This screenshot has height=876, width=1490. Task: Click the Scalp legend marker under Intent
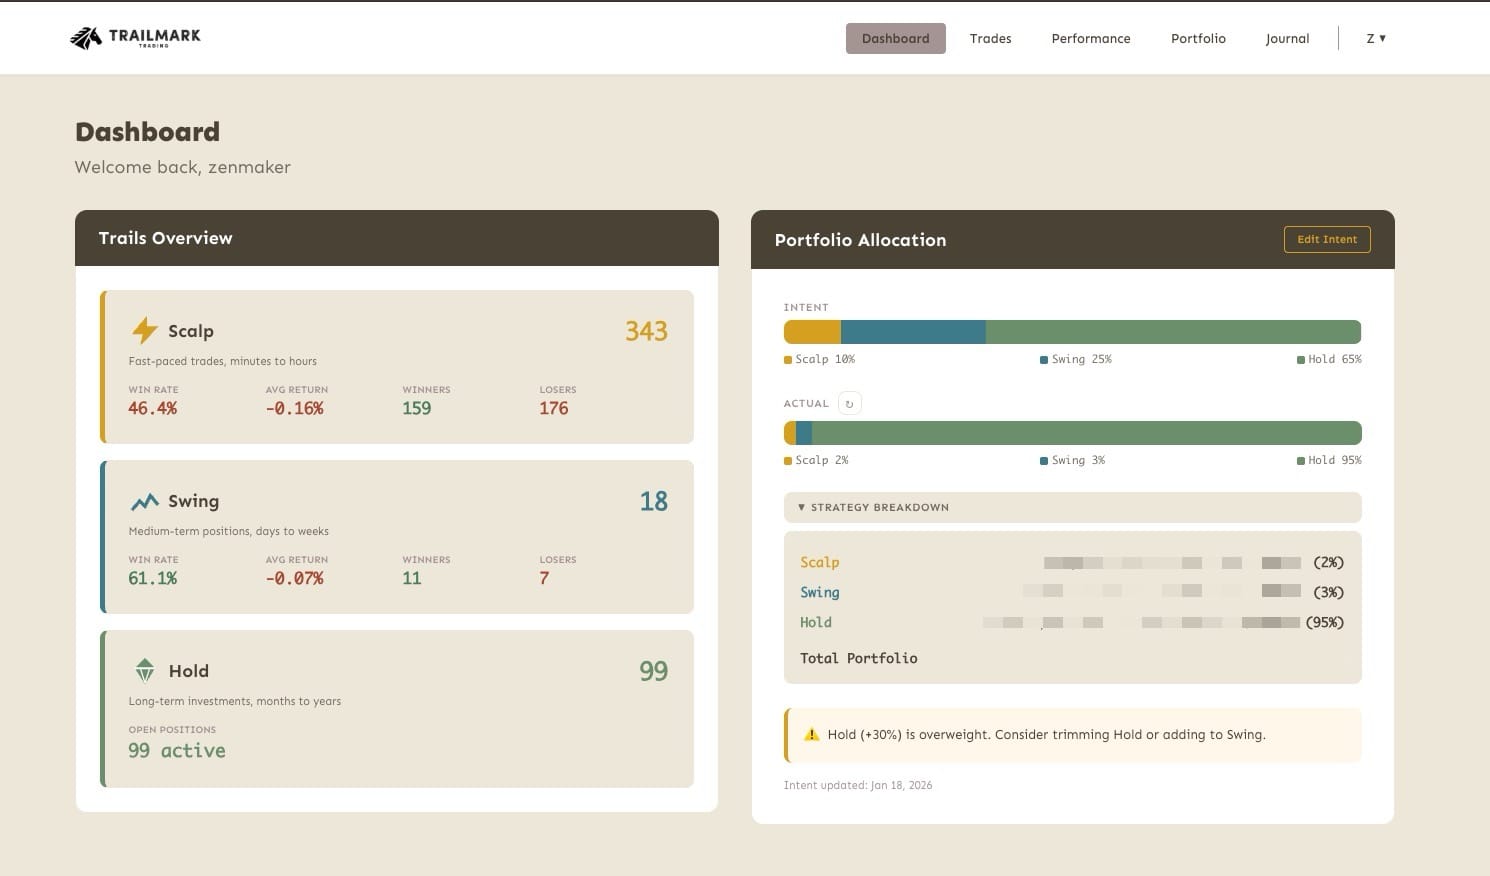tap(788, 360)
